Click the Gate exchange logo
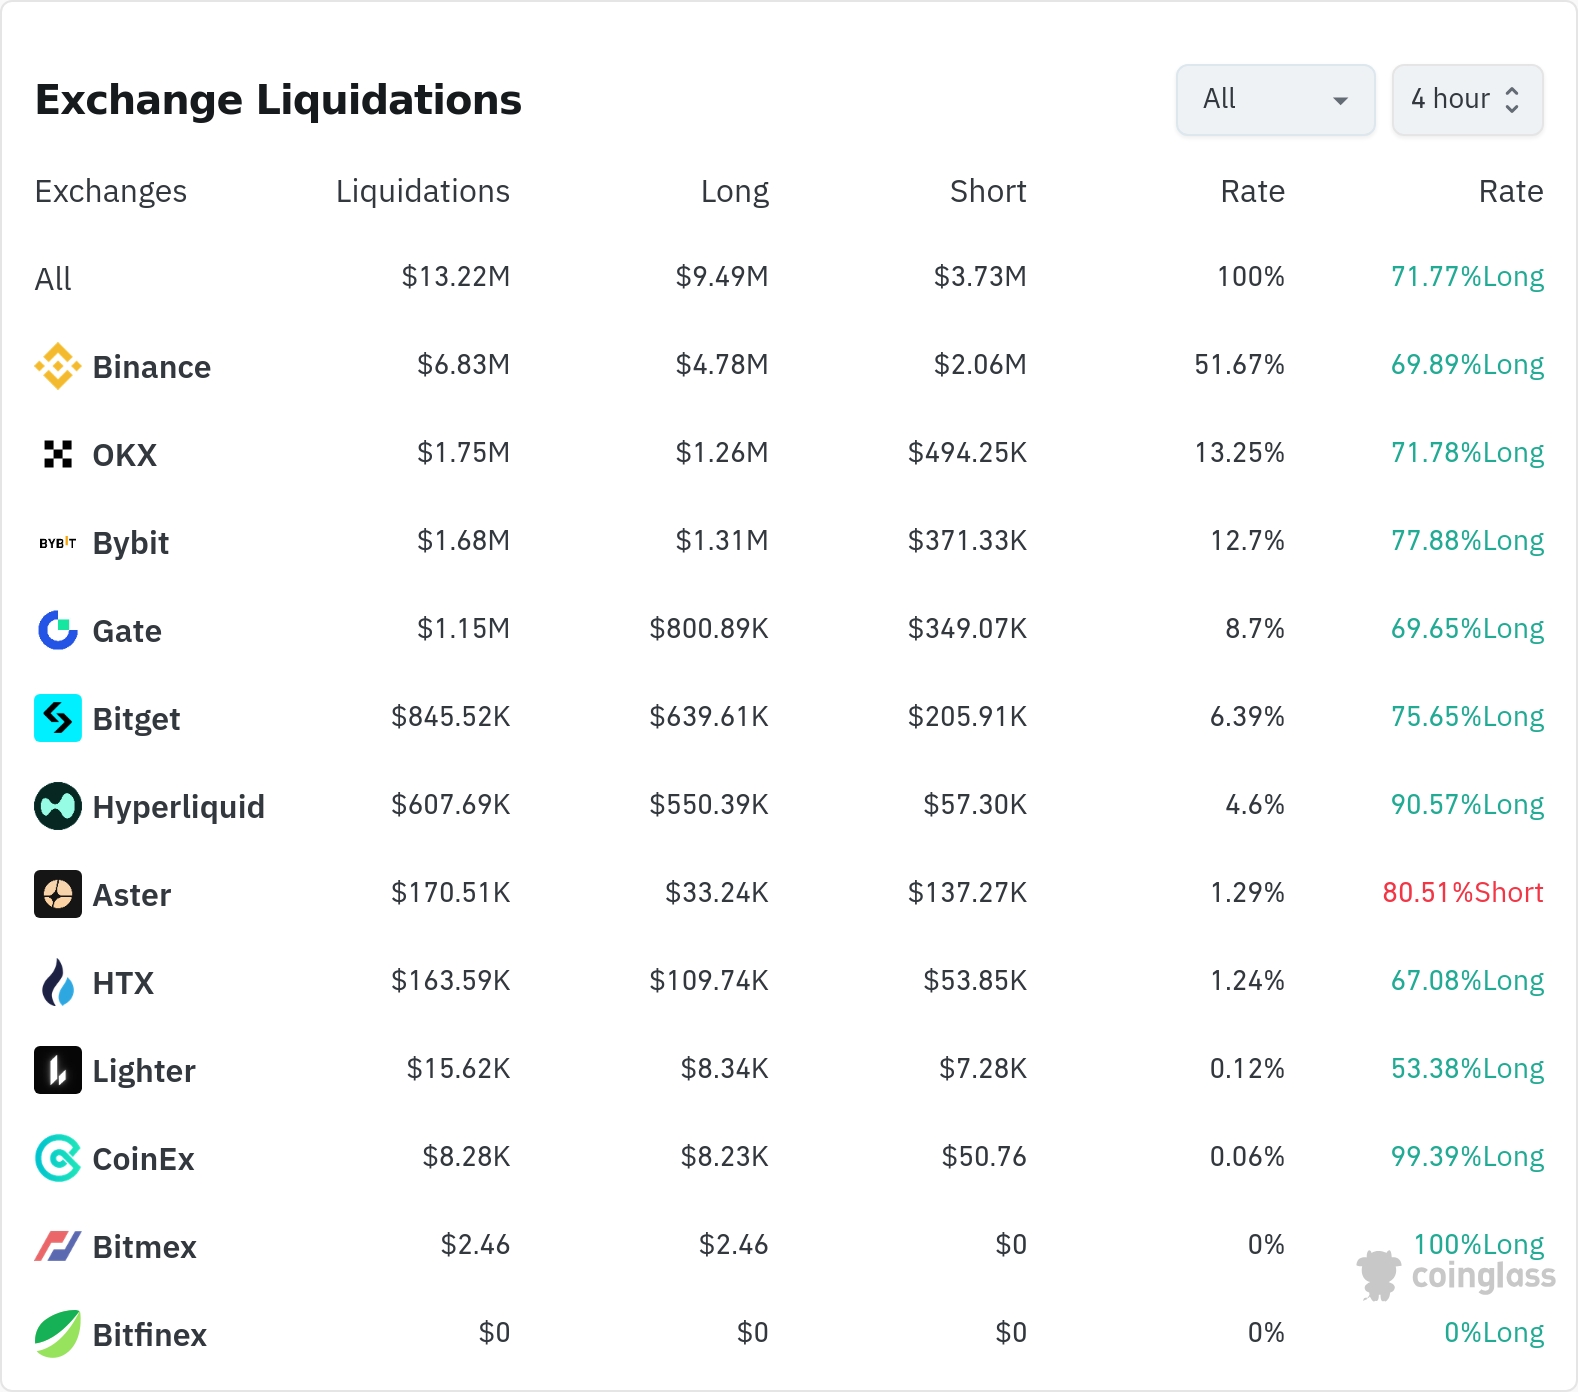The height and width of the screenshot is (1392, 1578). click(x=58, y=631)
